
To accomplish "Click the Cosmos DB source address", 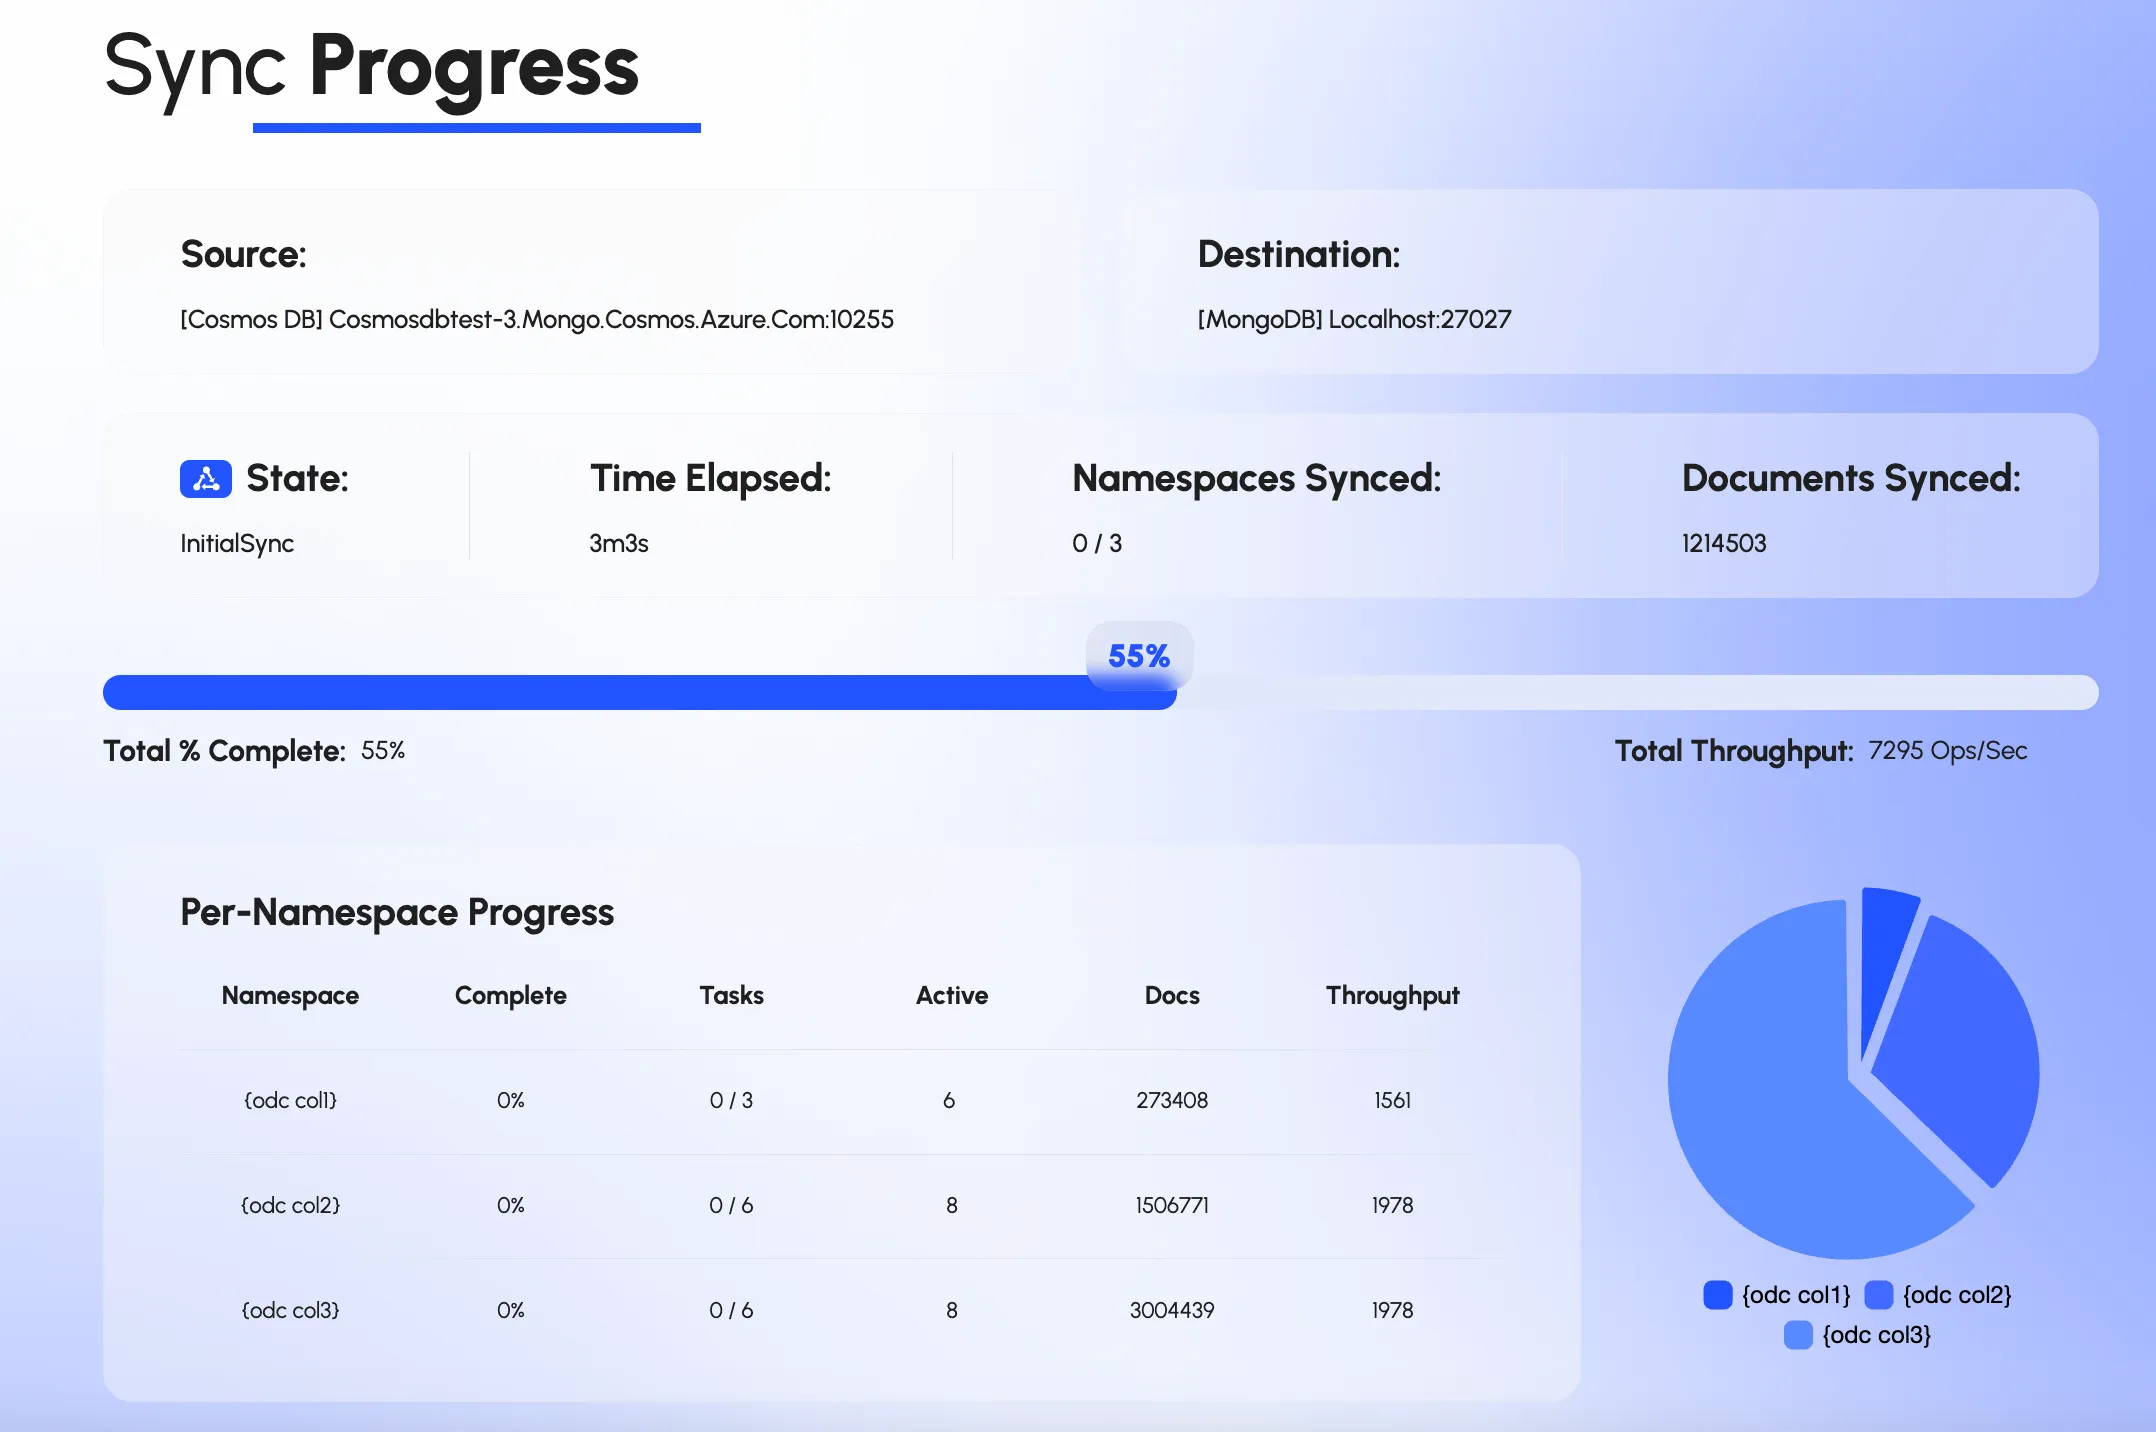I will click(537, 319).
